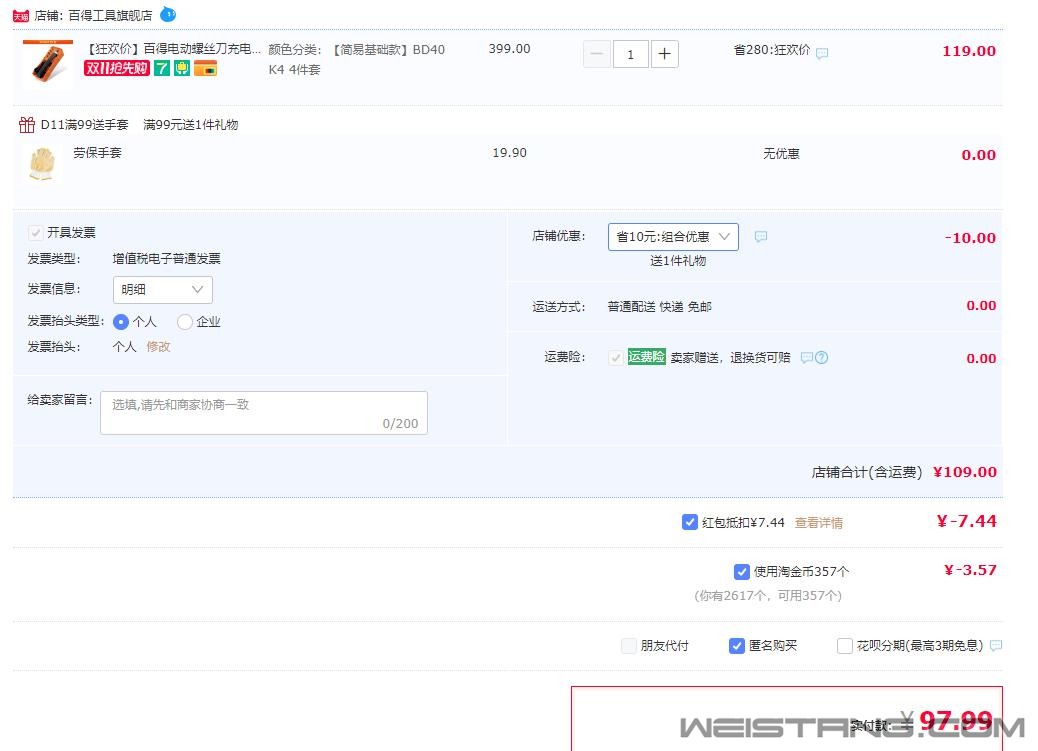Click the -10.00 store discount amount

[970, 238]
